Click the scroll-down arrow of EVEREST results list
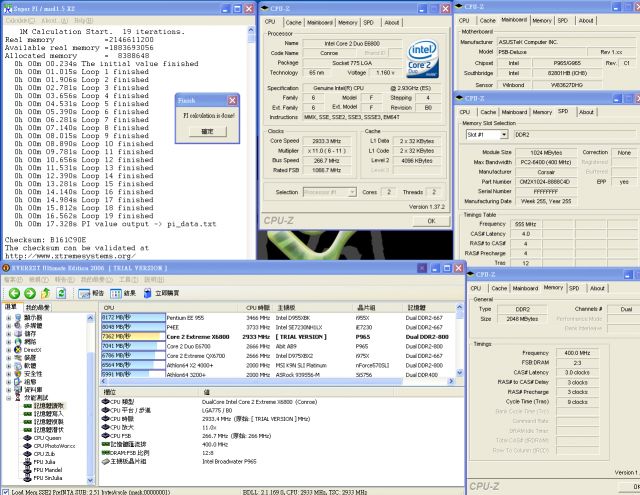This screenshot has height=495, width=640. [460, 373]
